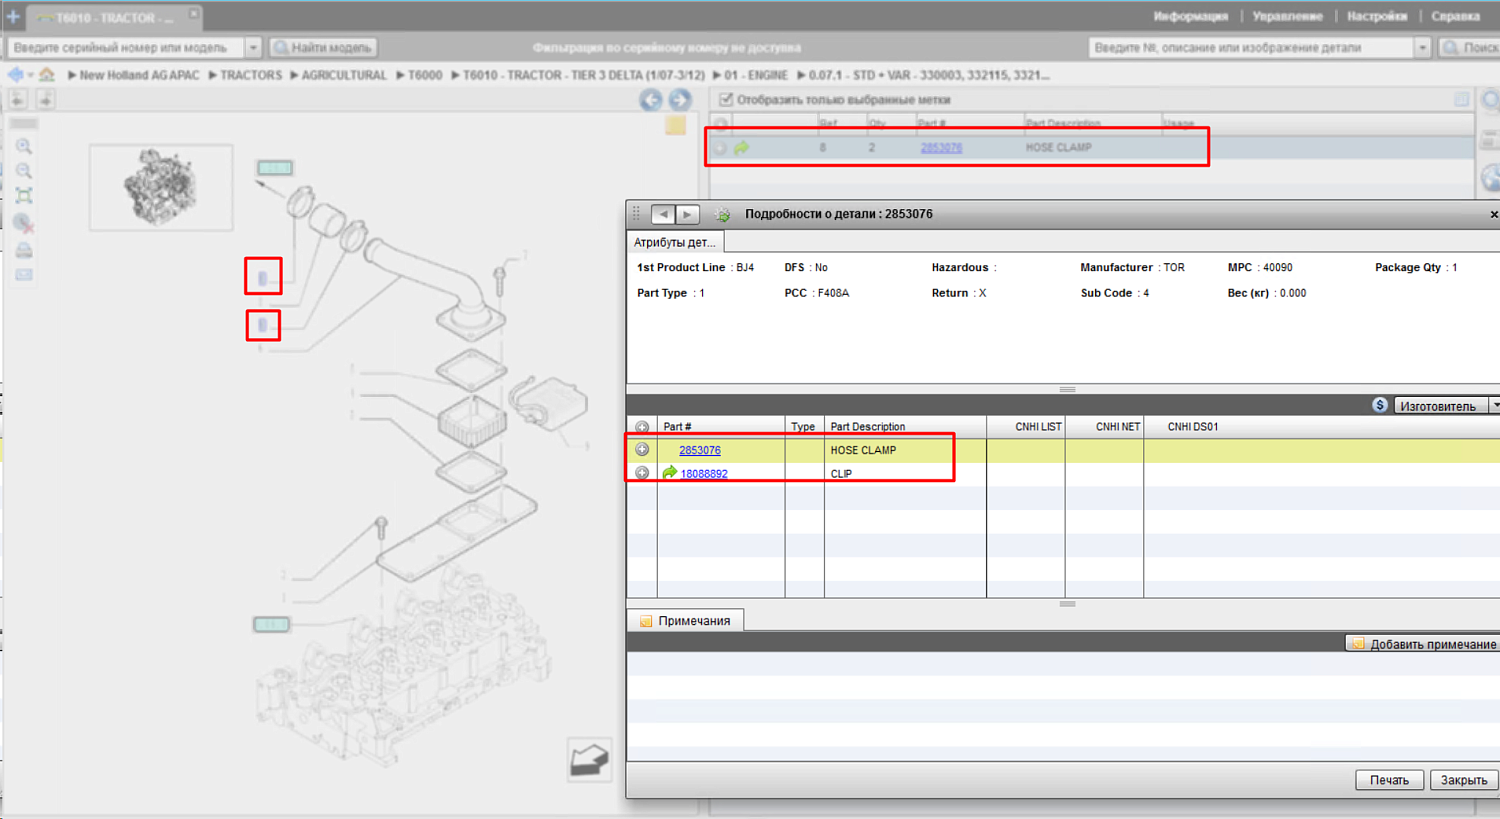Open the serial number or model dropdown
The image size is (1500, 819).
point(253,47)
